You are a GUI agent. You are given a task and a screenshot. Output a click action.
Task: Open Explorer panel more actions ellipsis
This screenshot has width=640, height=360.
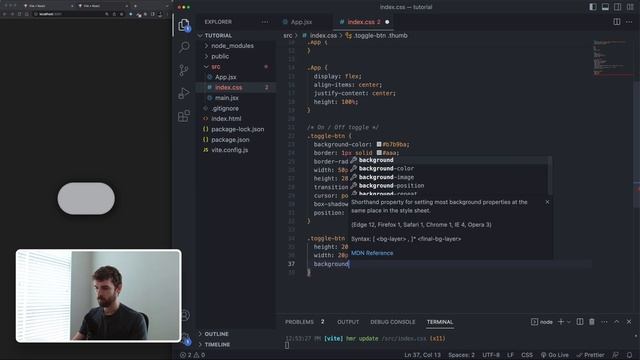click(265, 22)
